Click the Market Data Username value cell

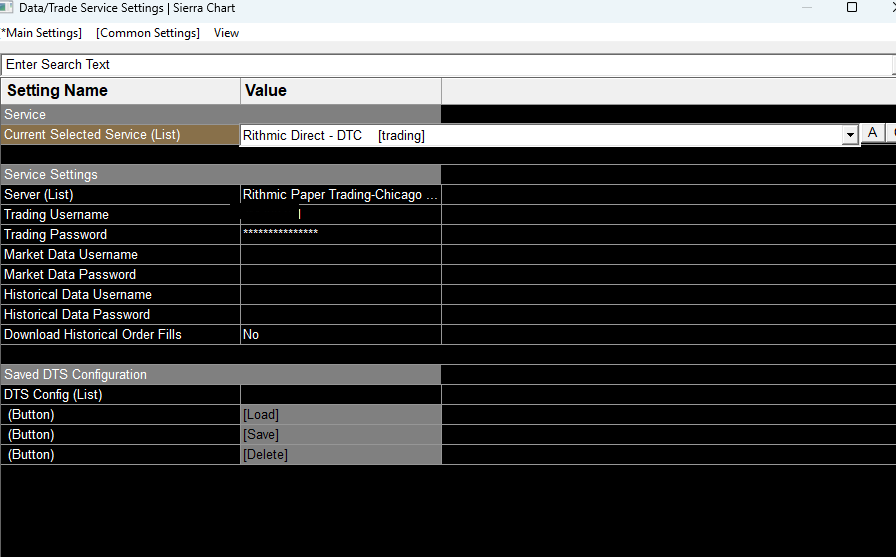tap(341, 255)
